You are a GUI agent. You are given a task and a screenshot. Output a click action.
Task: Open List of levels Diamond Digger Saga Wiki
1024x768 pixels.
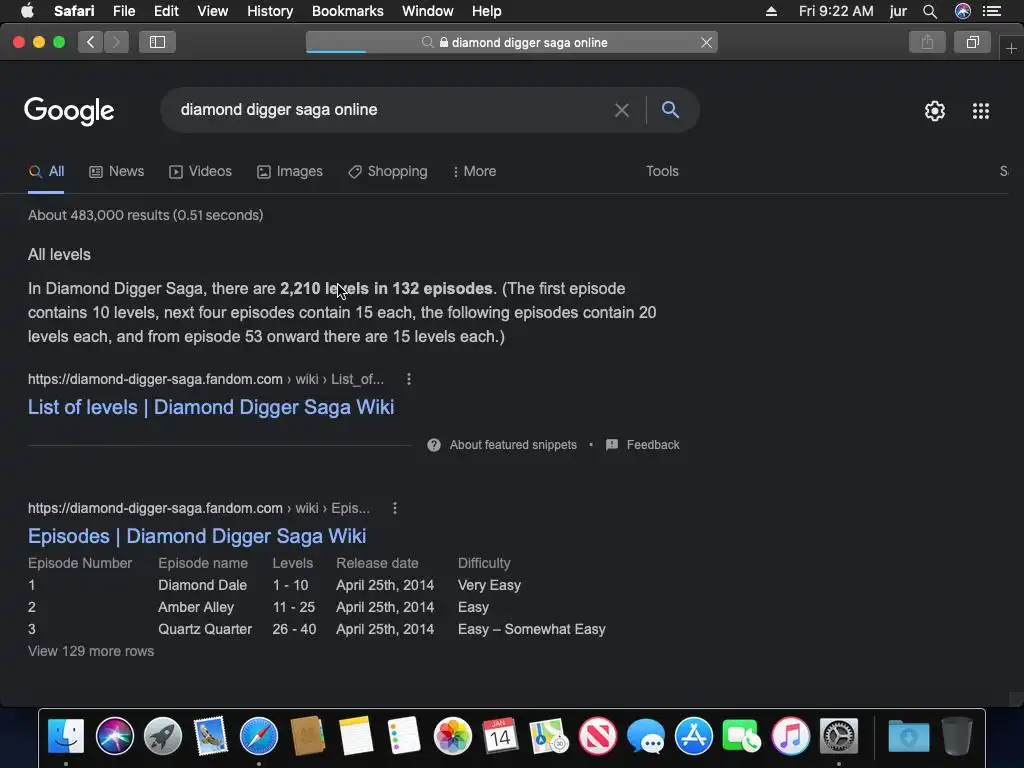pos(211,407)
